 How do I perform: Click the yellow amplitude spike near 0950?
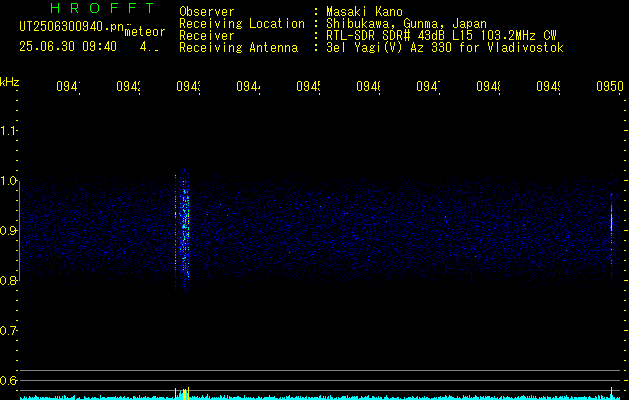(611, 393)
